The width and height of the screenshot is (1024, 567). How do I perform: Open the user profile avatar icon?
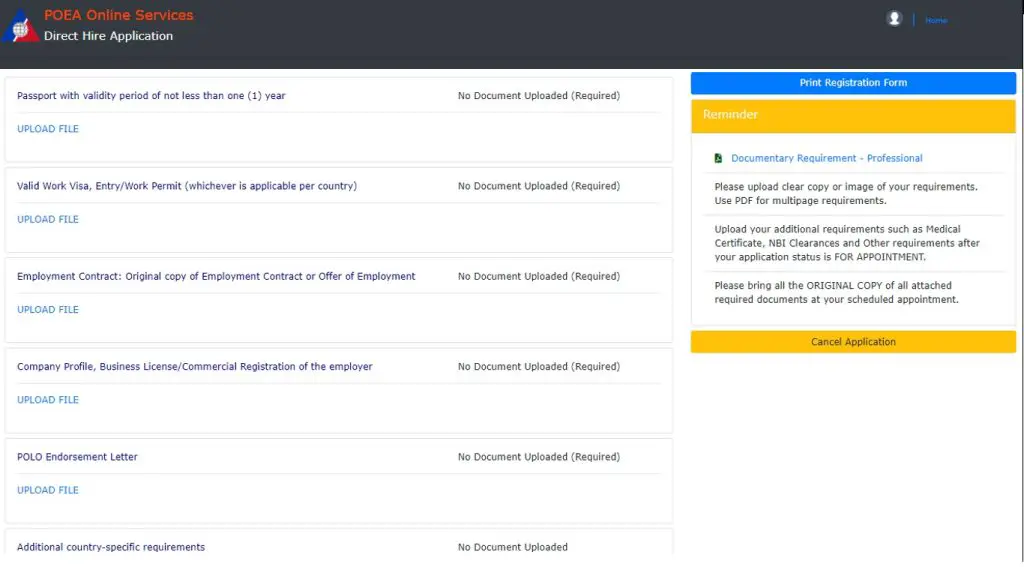(x=894, y=19)
